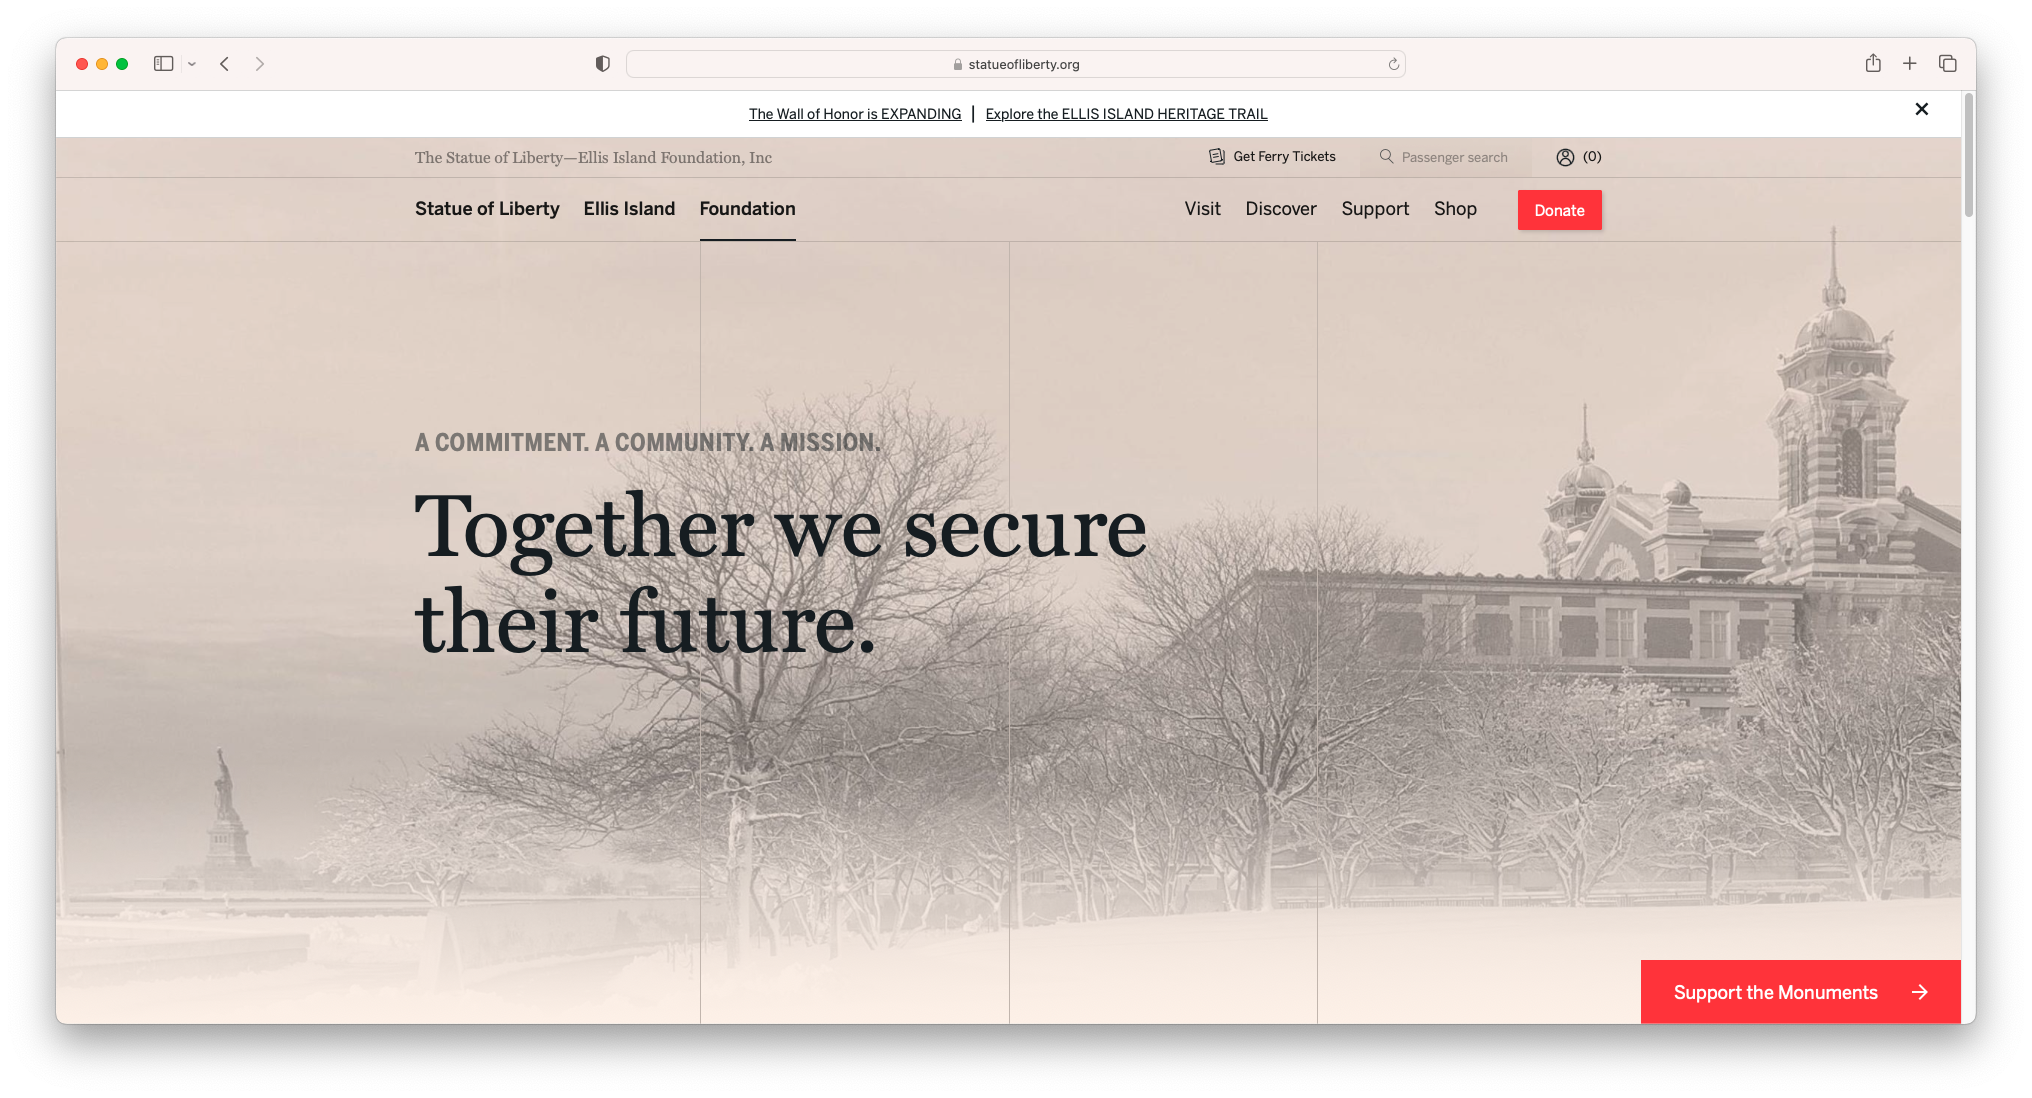Click the Safari sidebar toggle icon
Image resolution: width=2032 pixels, height=1098 pixels.
tap(163, 64)
